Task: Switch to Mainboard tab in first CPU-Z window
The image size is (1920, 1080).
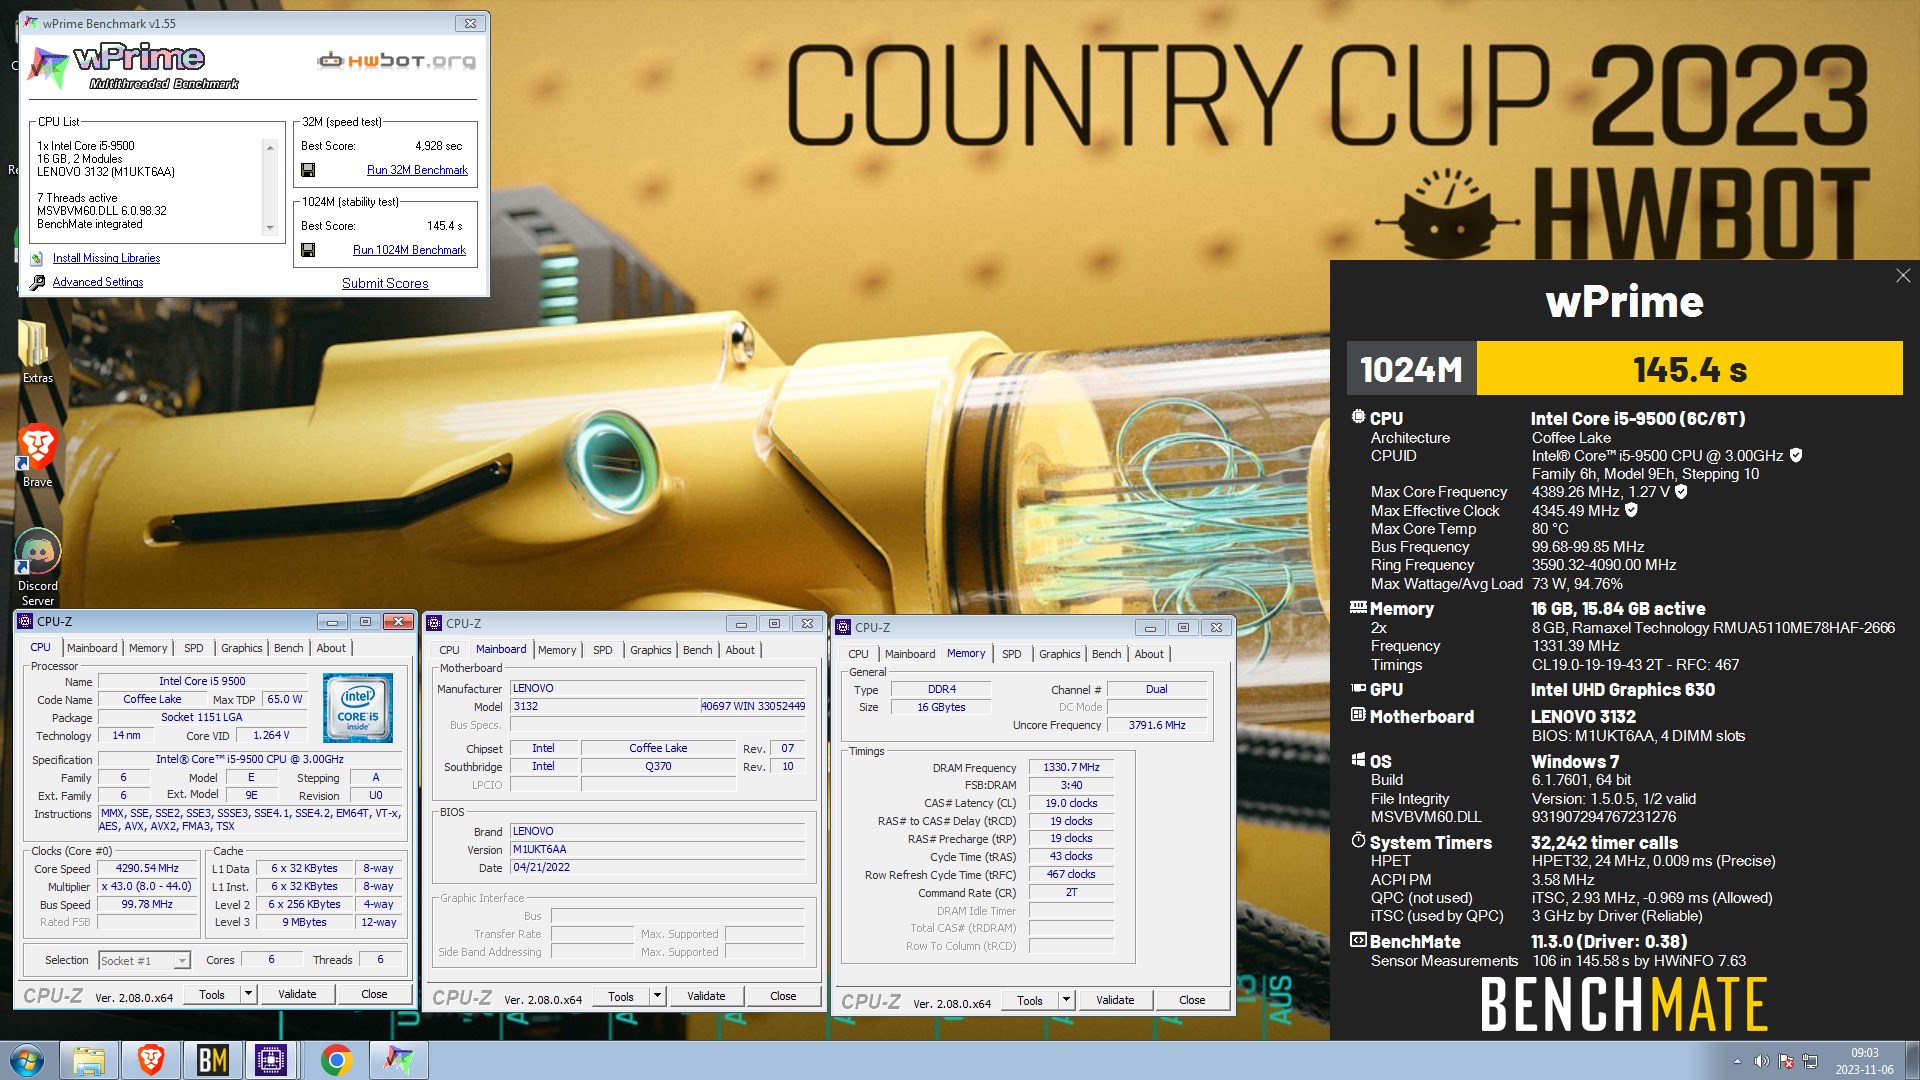Action: click(x=92, y=648)
